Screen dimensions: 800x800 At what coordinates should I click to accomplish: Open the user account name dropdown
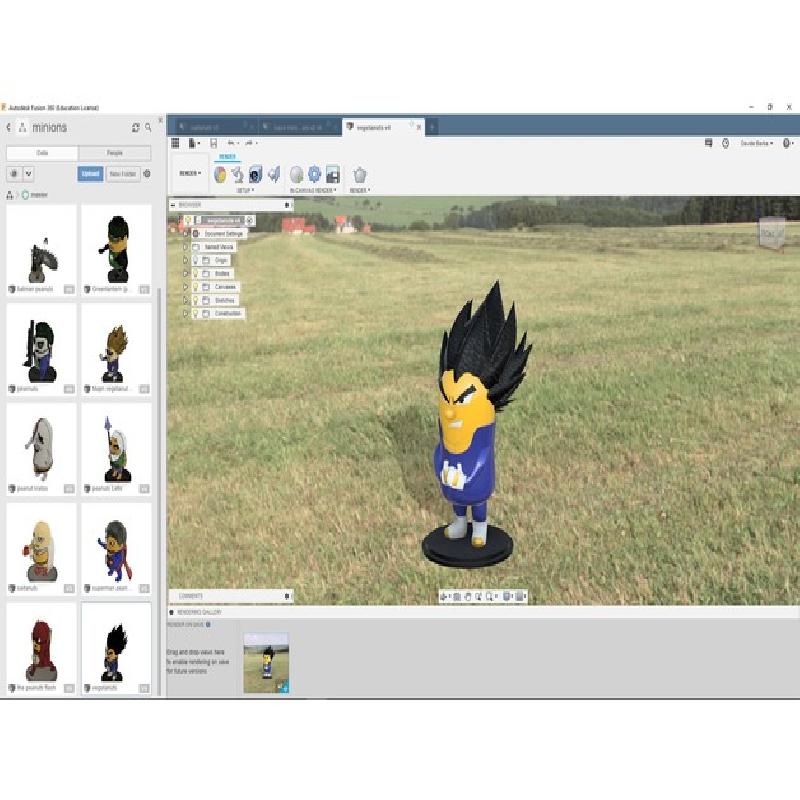coord(757,143)
